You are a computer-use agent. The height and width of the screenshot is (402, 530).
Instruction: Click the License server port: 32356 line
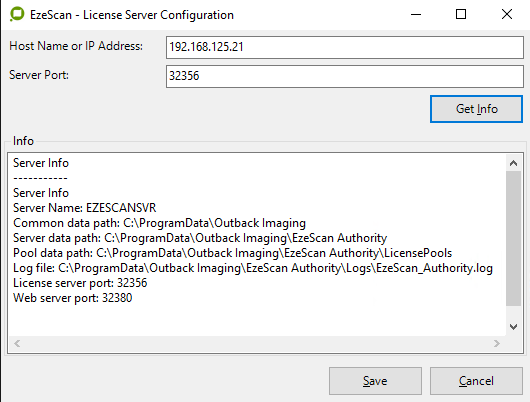[80, 283]
